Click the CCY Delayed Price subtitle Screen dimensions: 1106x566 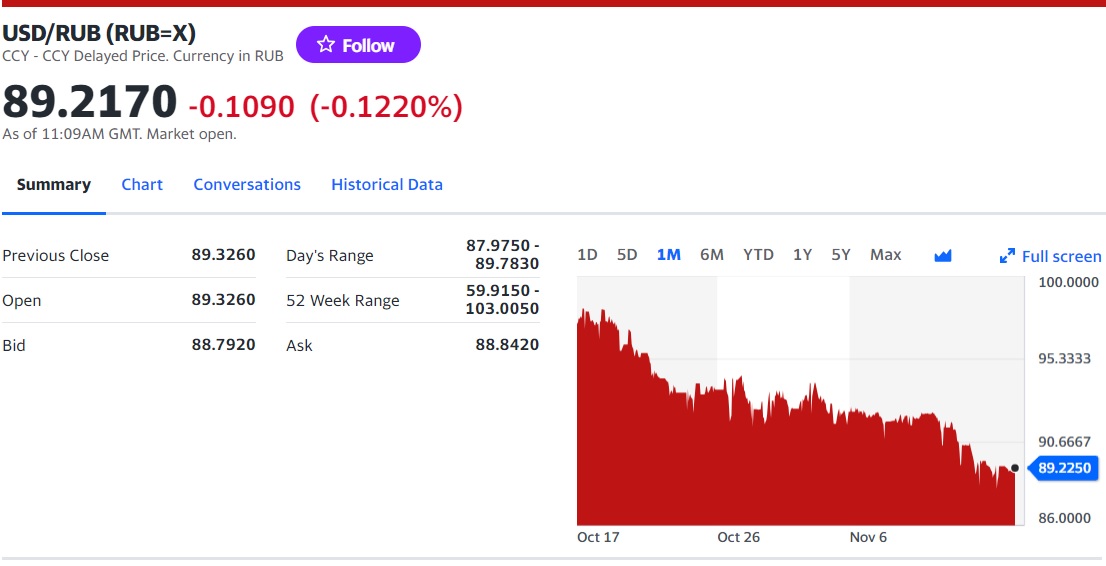(142, 56)
